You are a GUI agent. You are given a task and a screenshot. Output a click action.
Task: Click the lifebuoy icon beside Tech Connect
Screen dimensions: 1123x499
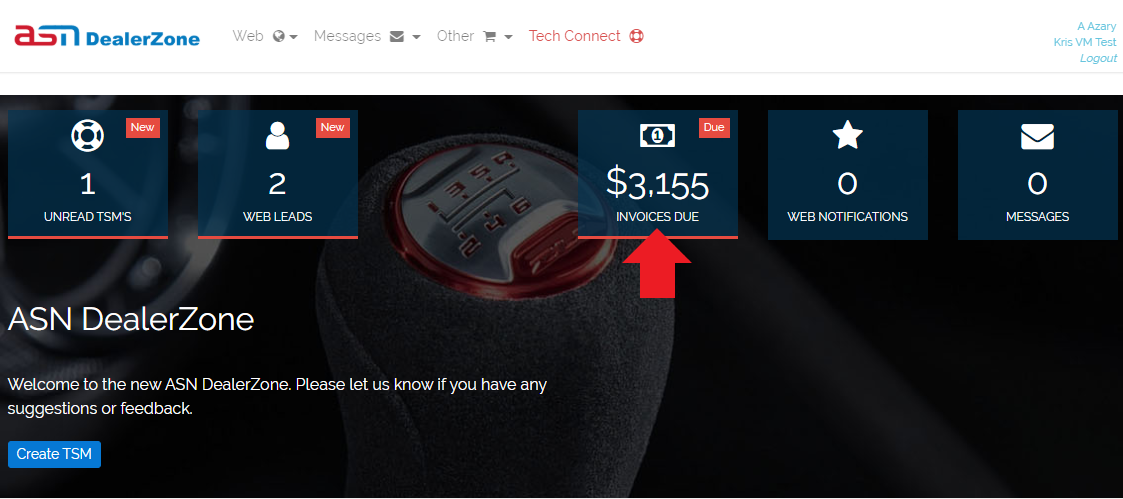(x=636, y=36)
